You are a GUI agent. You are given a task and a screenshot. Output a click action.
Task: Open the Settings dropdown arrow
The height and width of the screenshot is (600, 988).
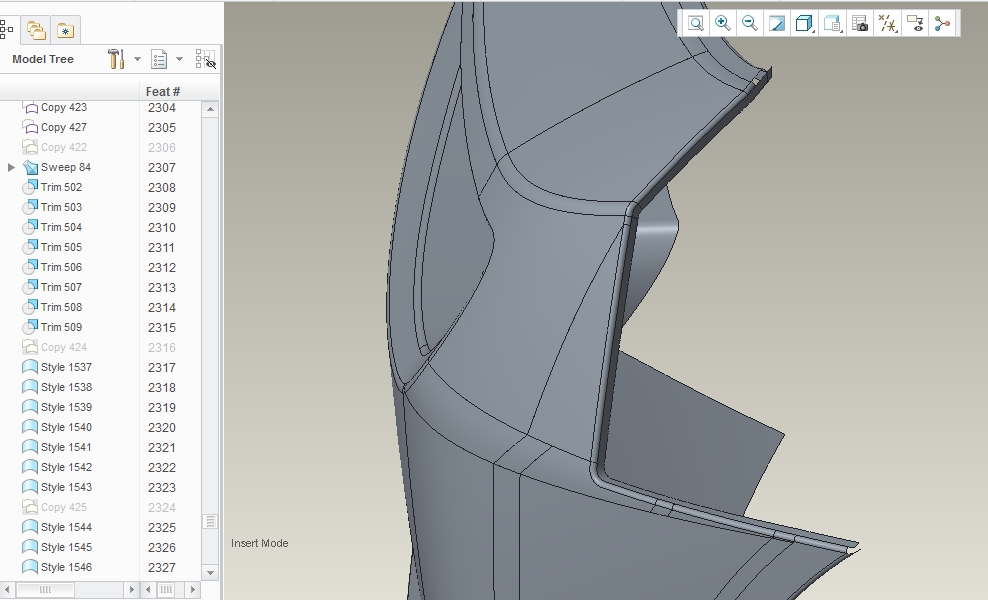(x=137, y=59)
